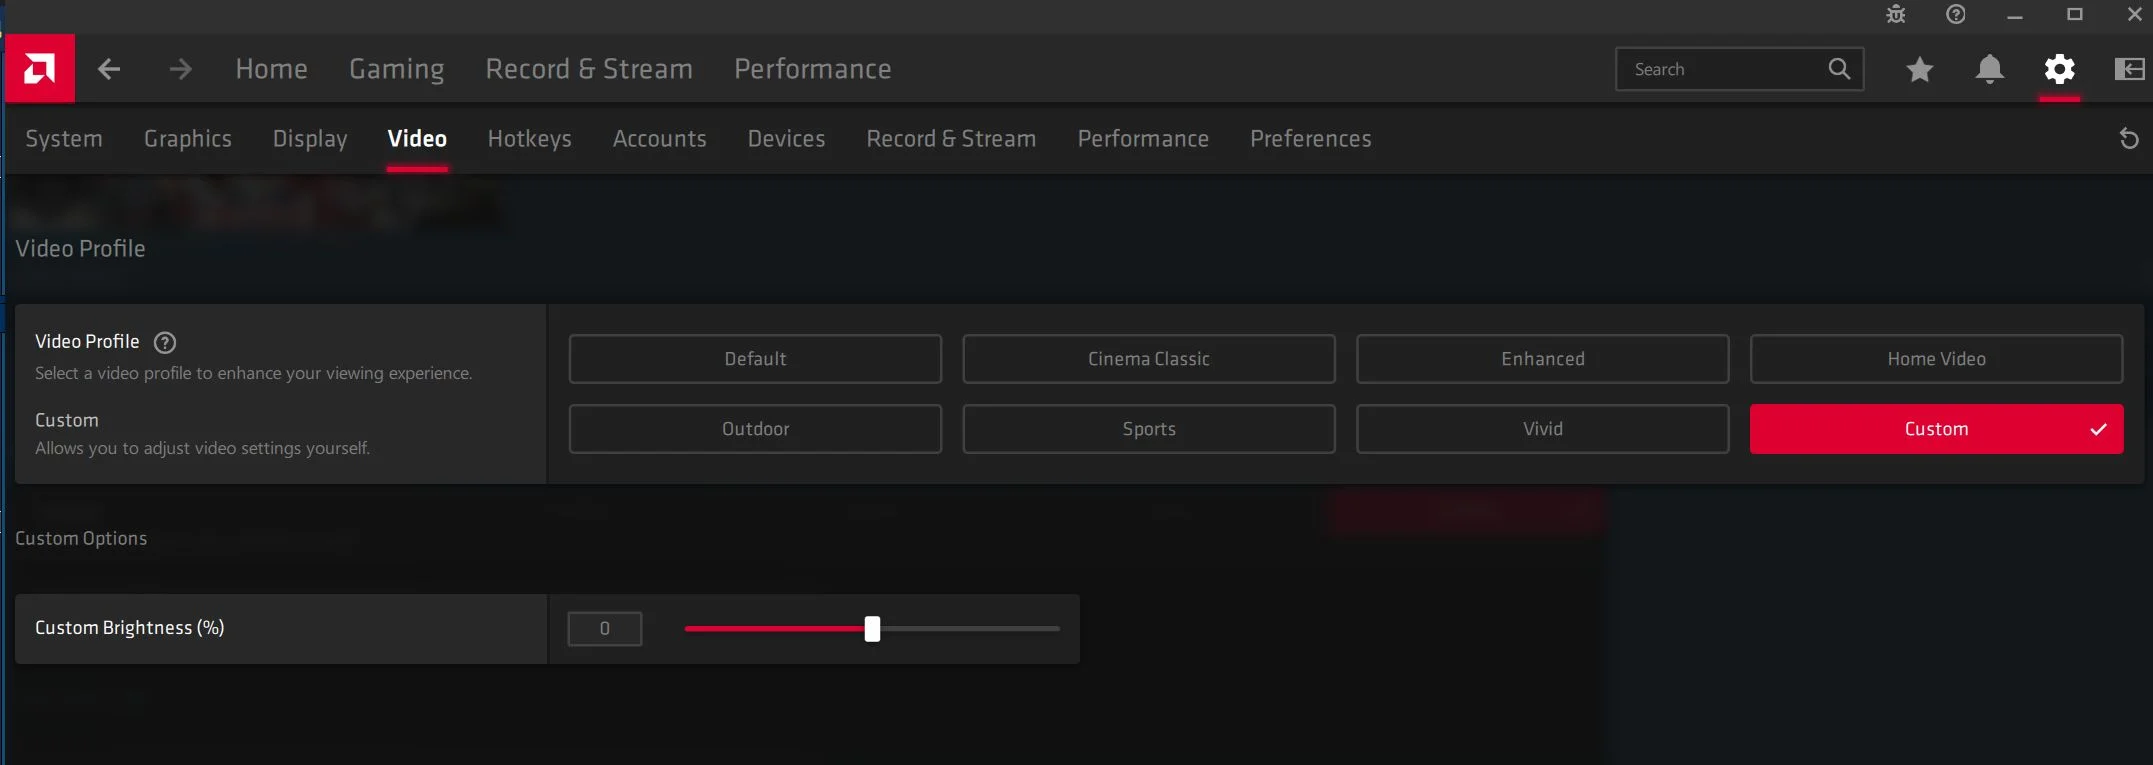2153x765 pixels.
Task: Click the Custom Brightness slider handle
Action: pos(873,629)
